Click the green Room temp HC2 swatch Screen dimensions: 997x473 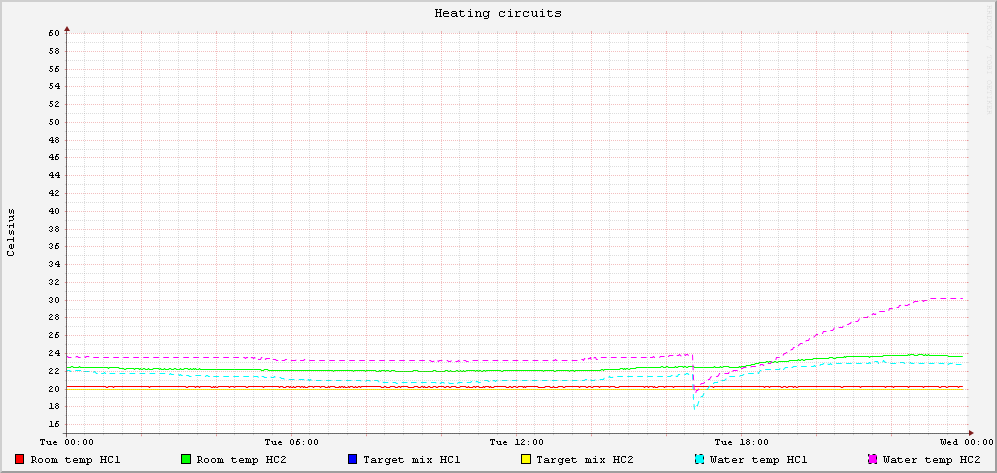pyautogui.click(x=186, y=460)
